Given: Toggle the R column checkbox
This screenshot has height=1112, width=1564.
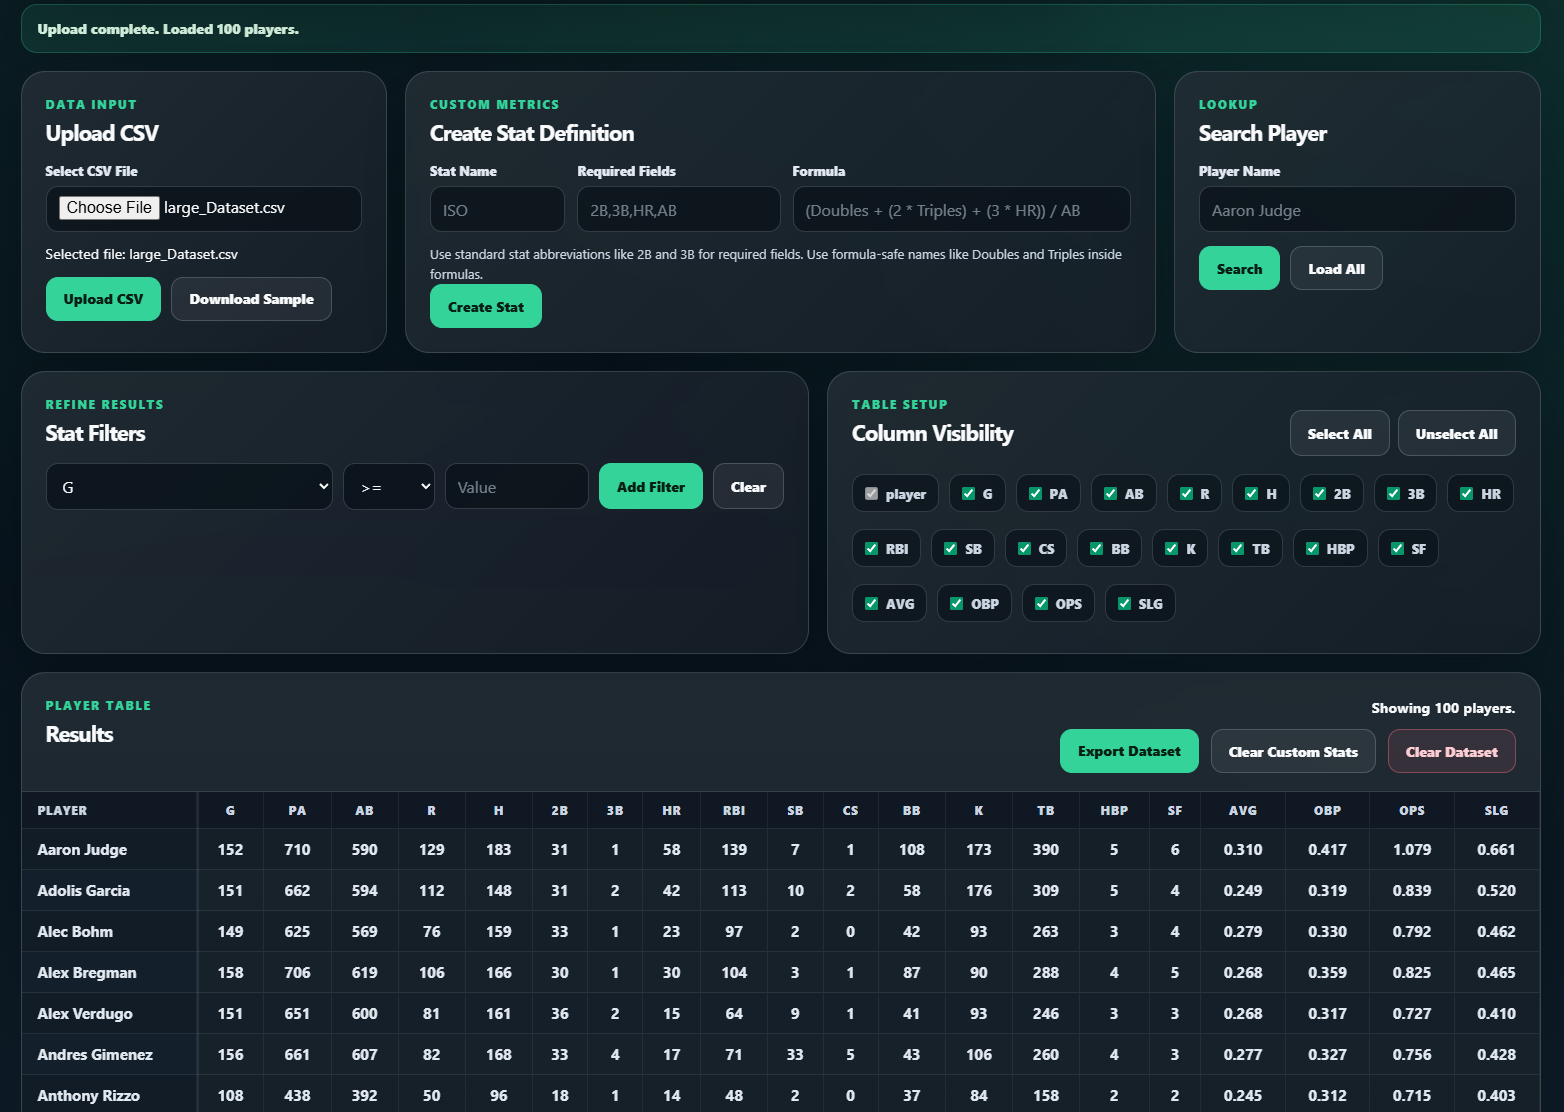Looking at the screenshot, I should (x=1186, y=493).
